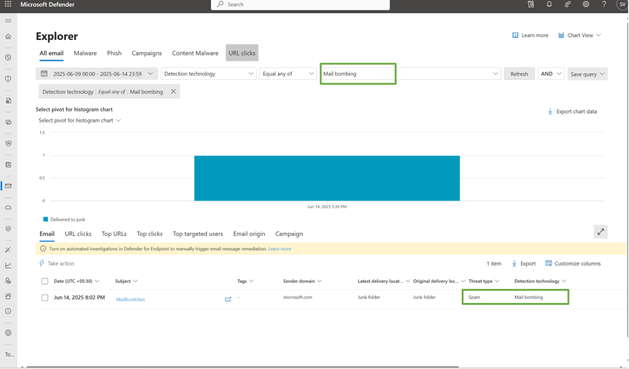Open the Email & collaboration envelope icon
Screen dimensions: 629x369
(x=8, y=186)
